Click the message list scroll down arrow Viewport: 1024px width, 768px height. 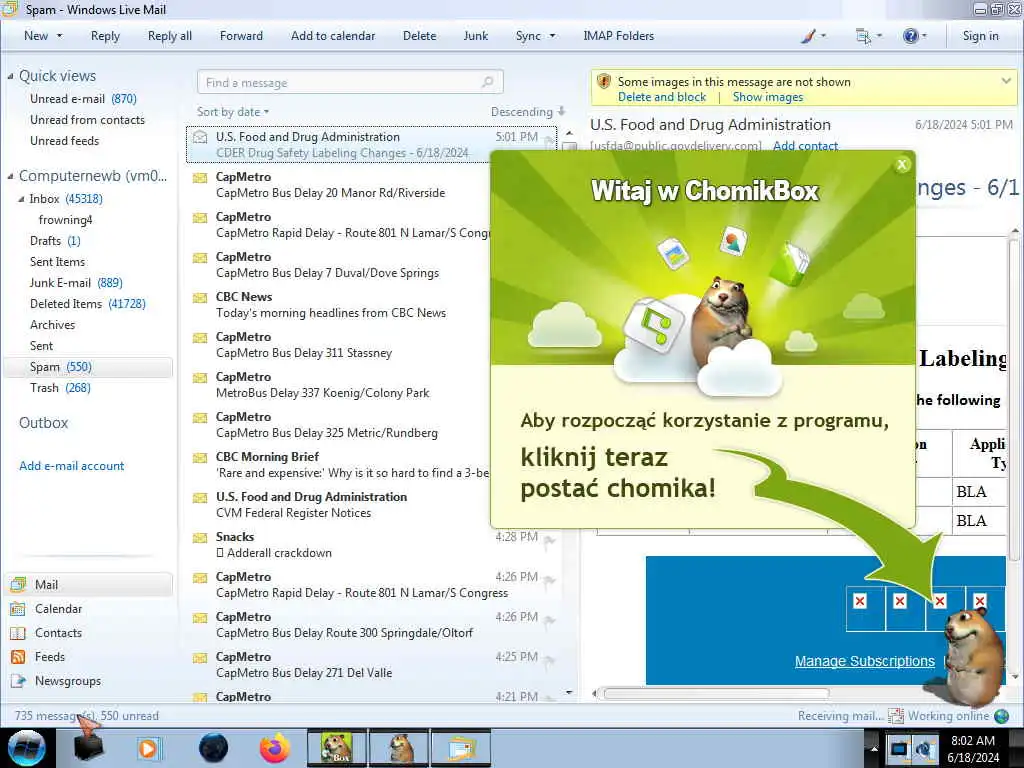click(569, 692)
